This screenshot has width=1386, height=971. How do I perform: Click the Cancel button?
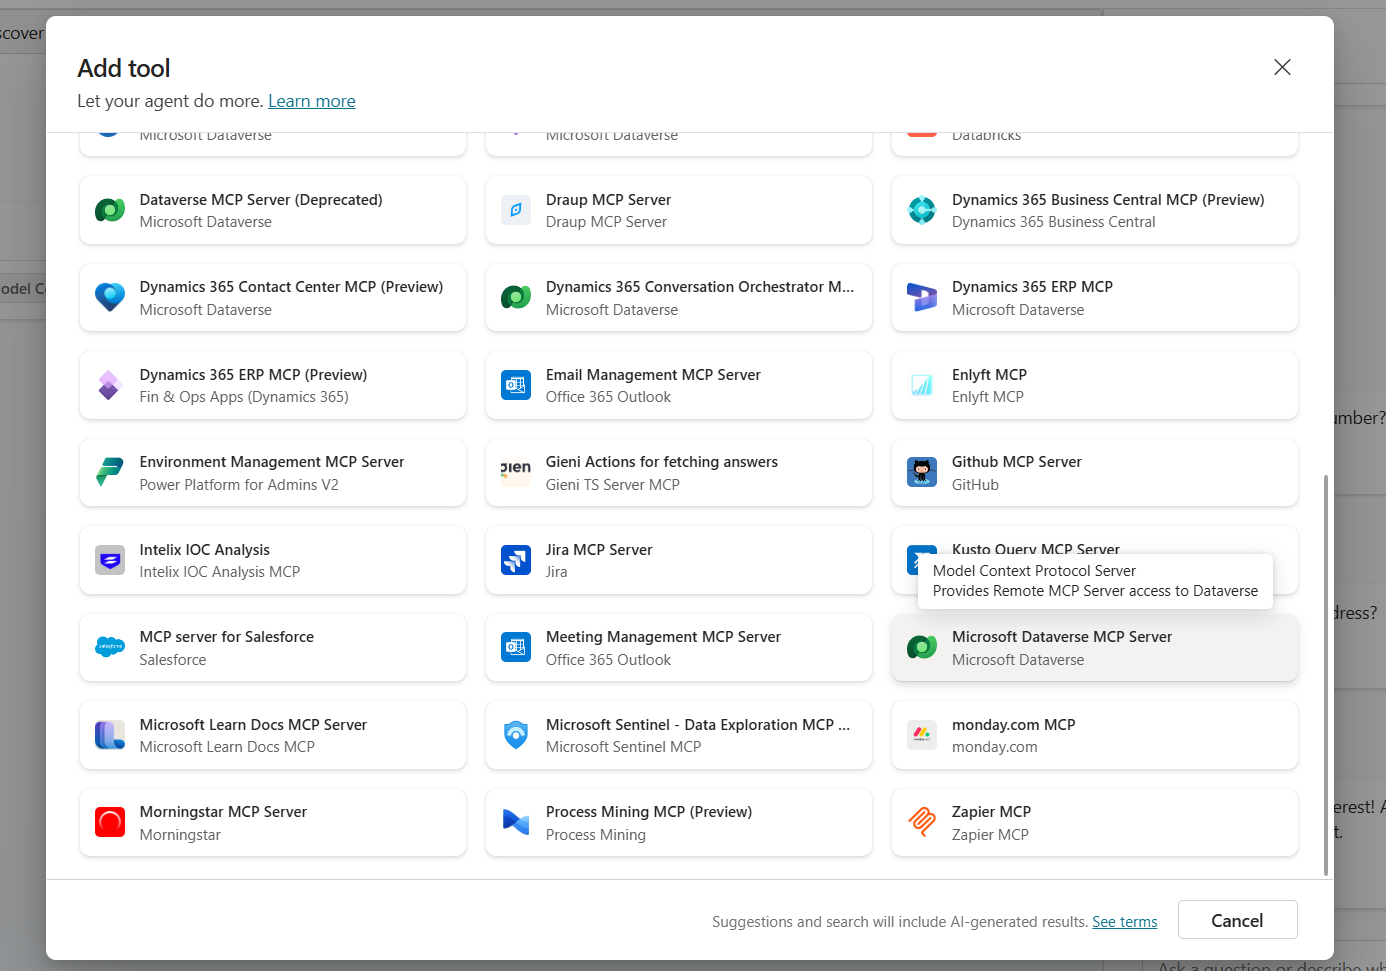click(1237, 920)
